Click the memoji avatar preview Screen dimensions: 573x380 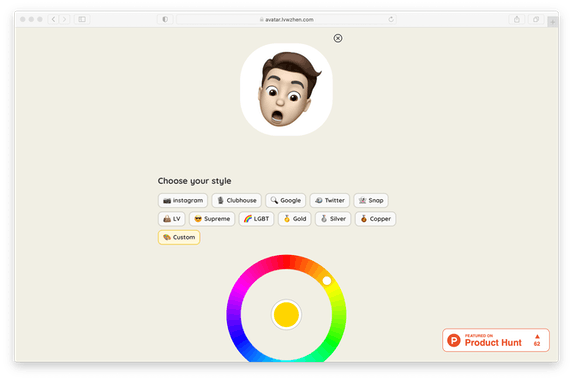pos(286,90)
